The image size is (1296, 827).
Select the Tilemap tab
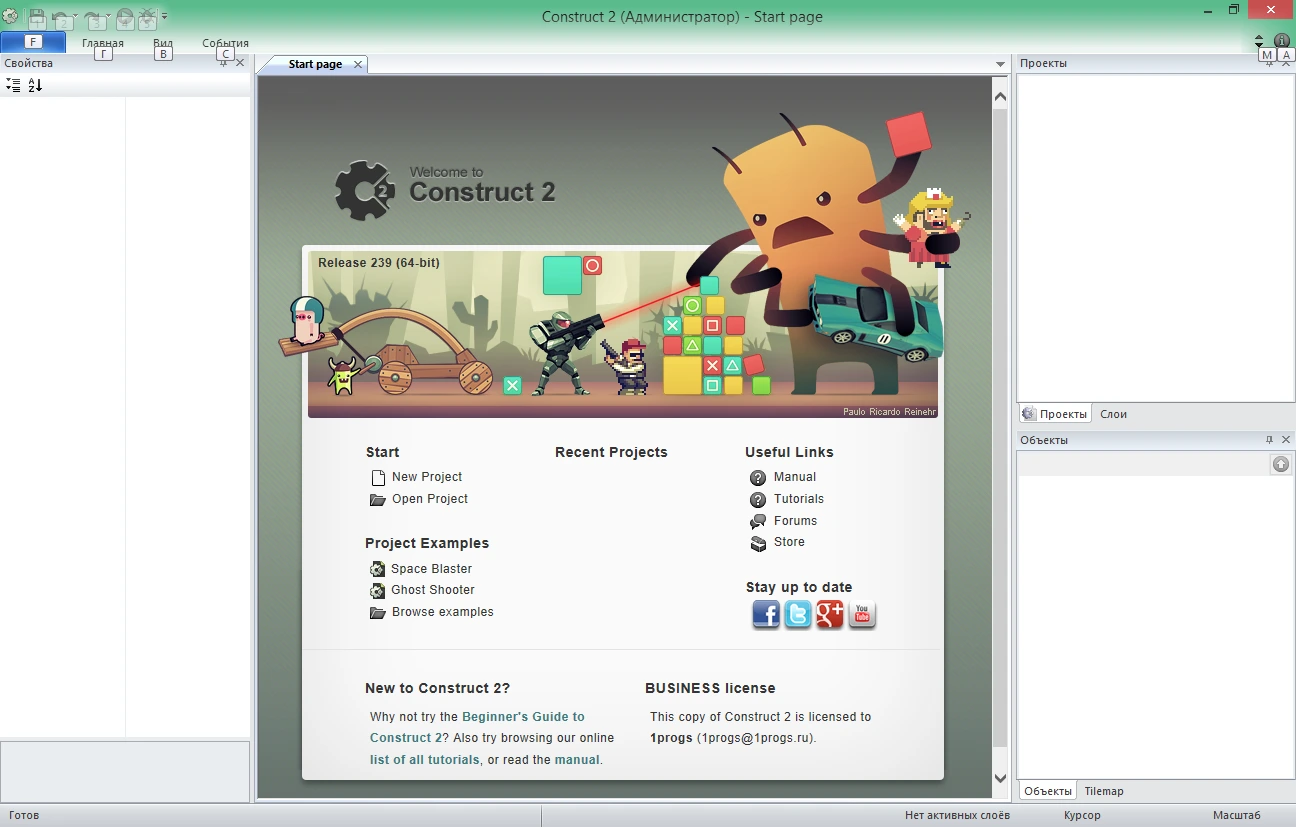click(1104, 791)
